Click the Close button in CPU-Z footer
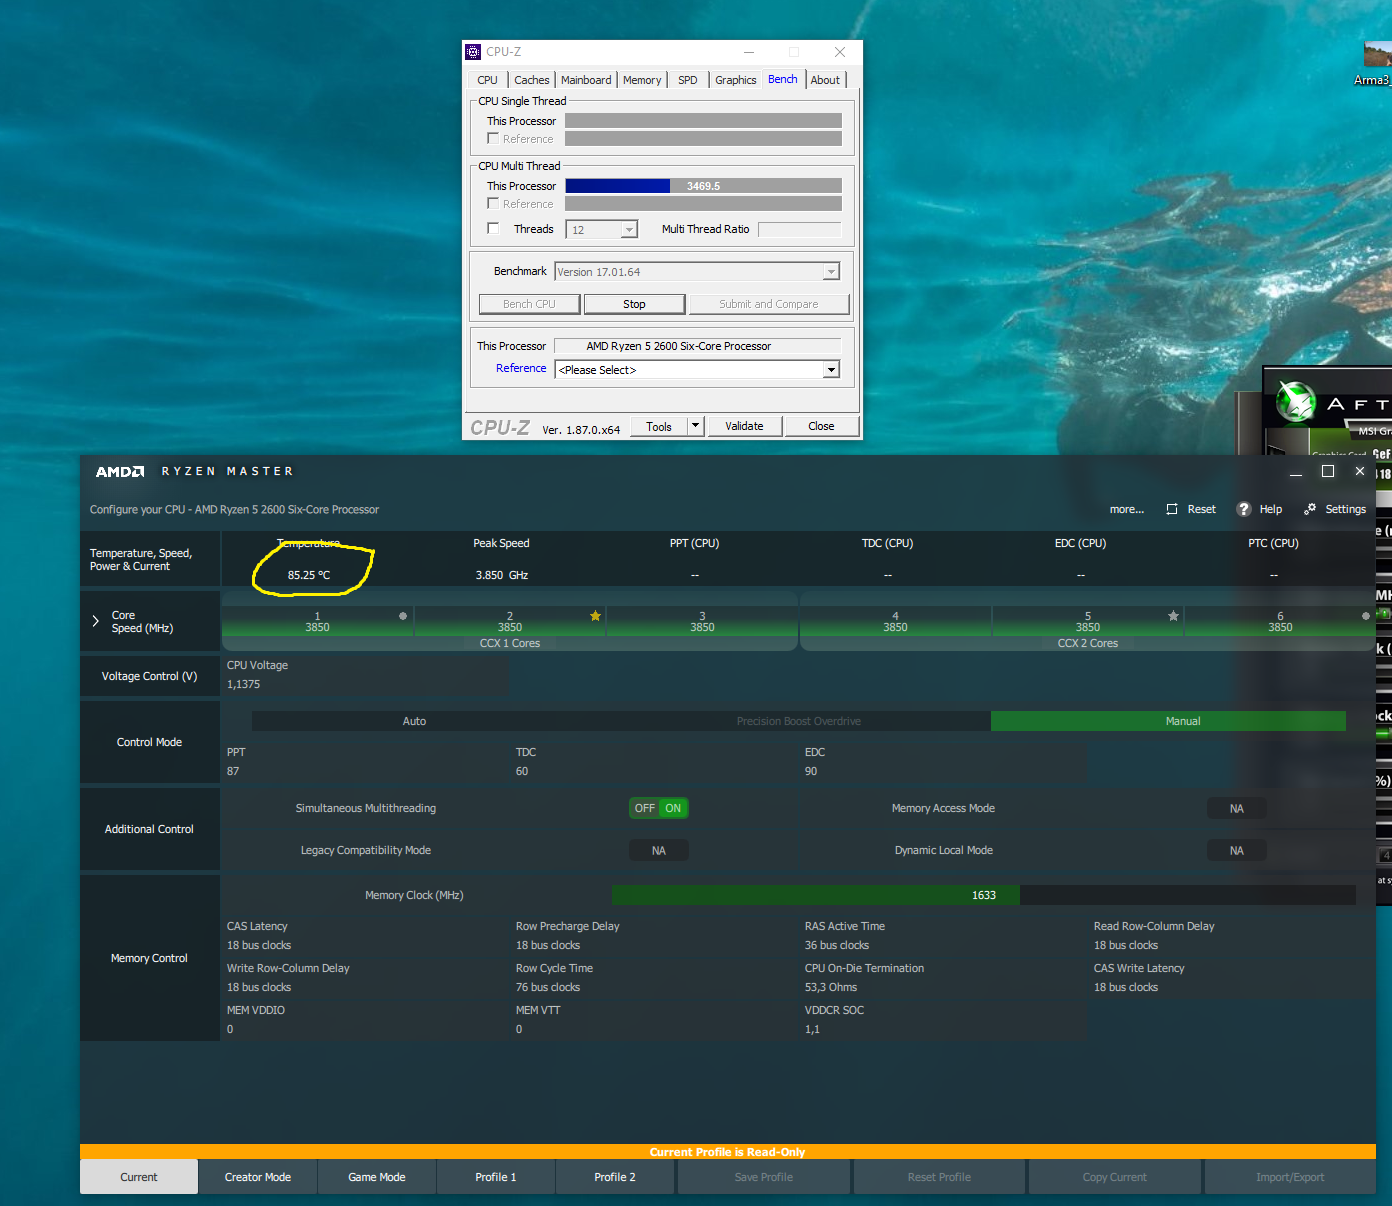Screen dimensions: 1392x1206 tap(821, 426)
